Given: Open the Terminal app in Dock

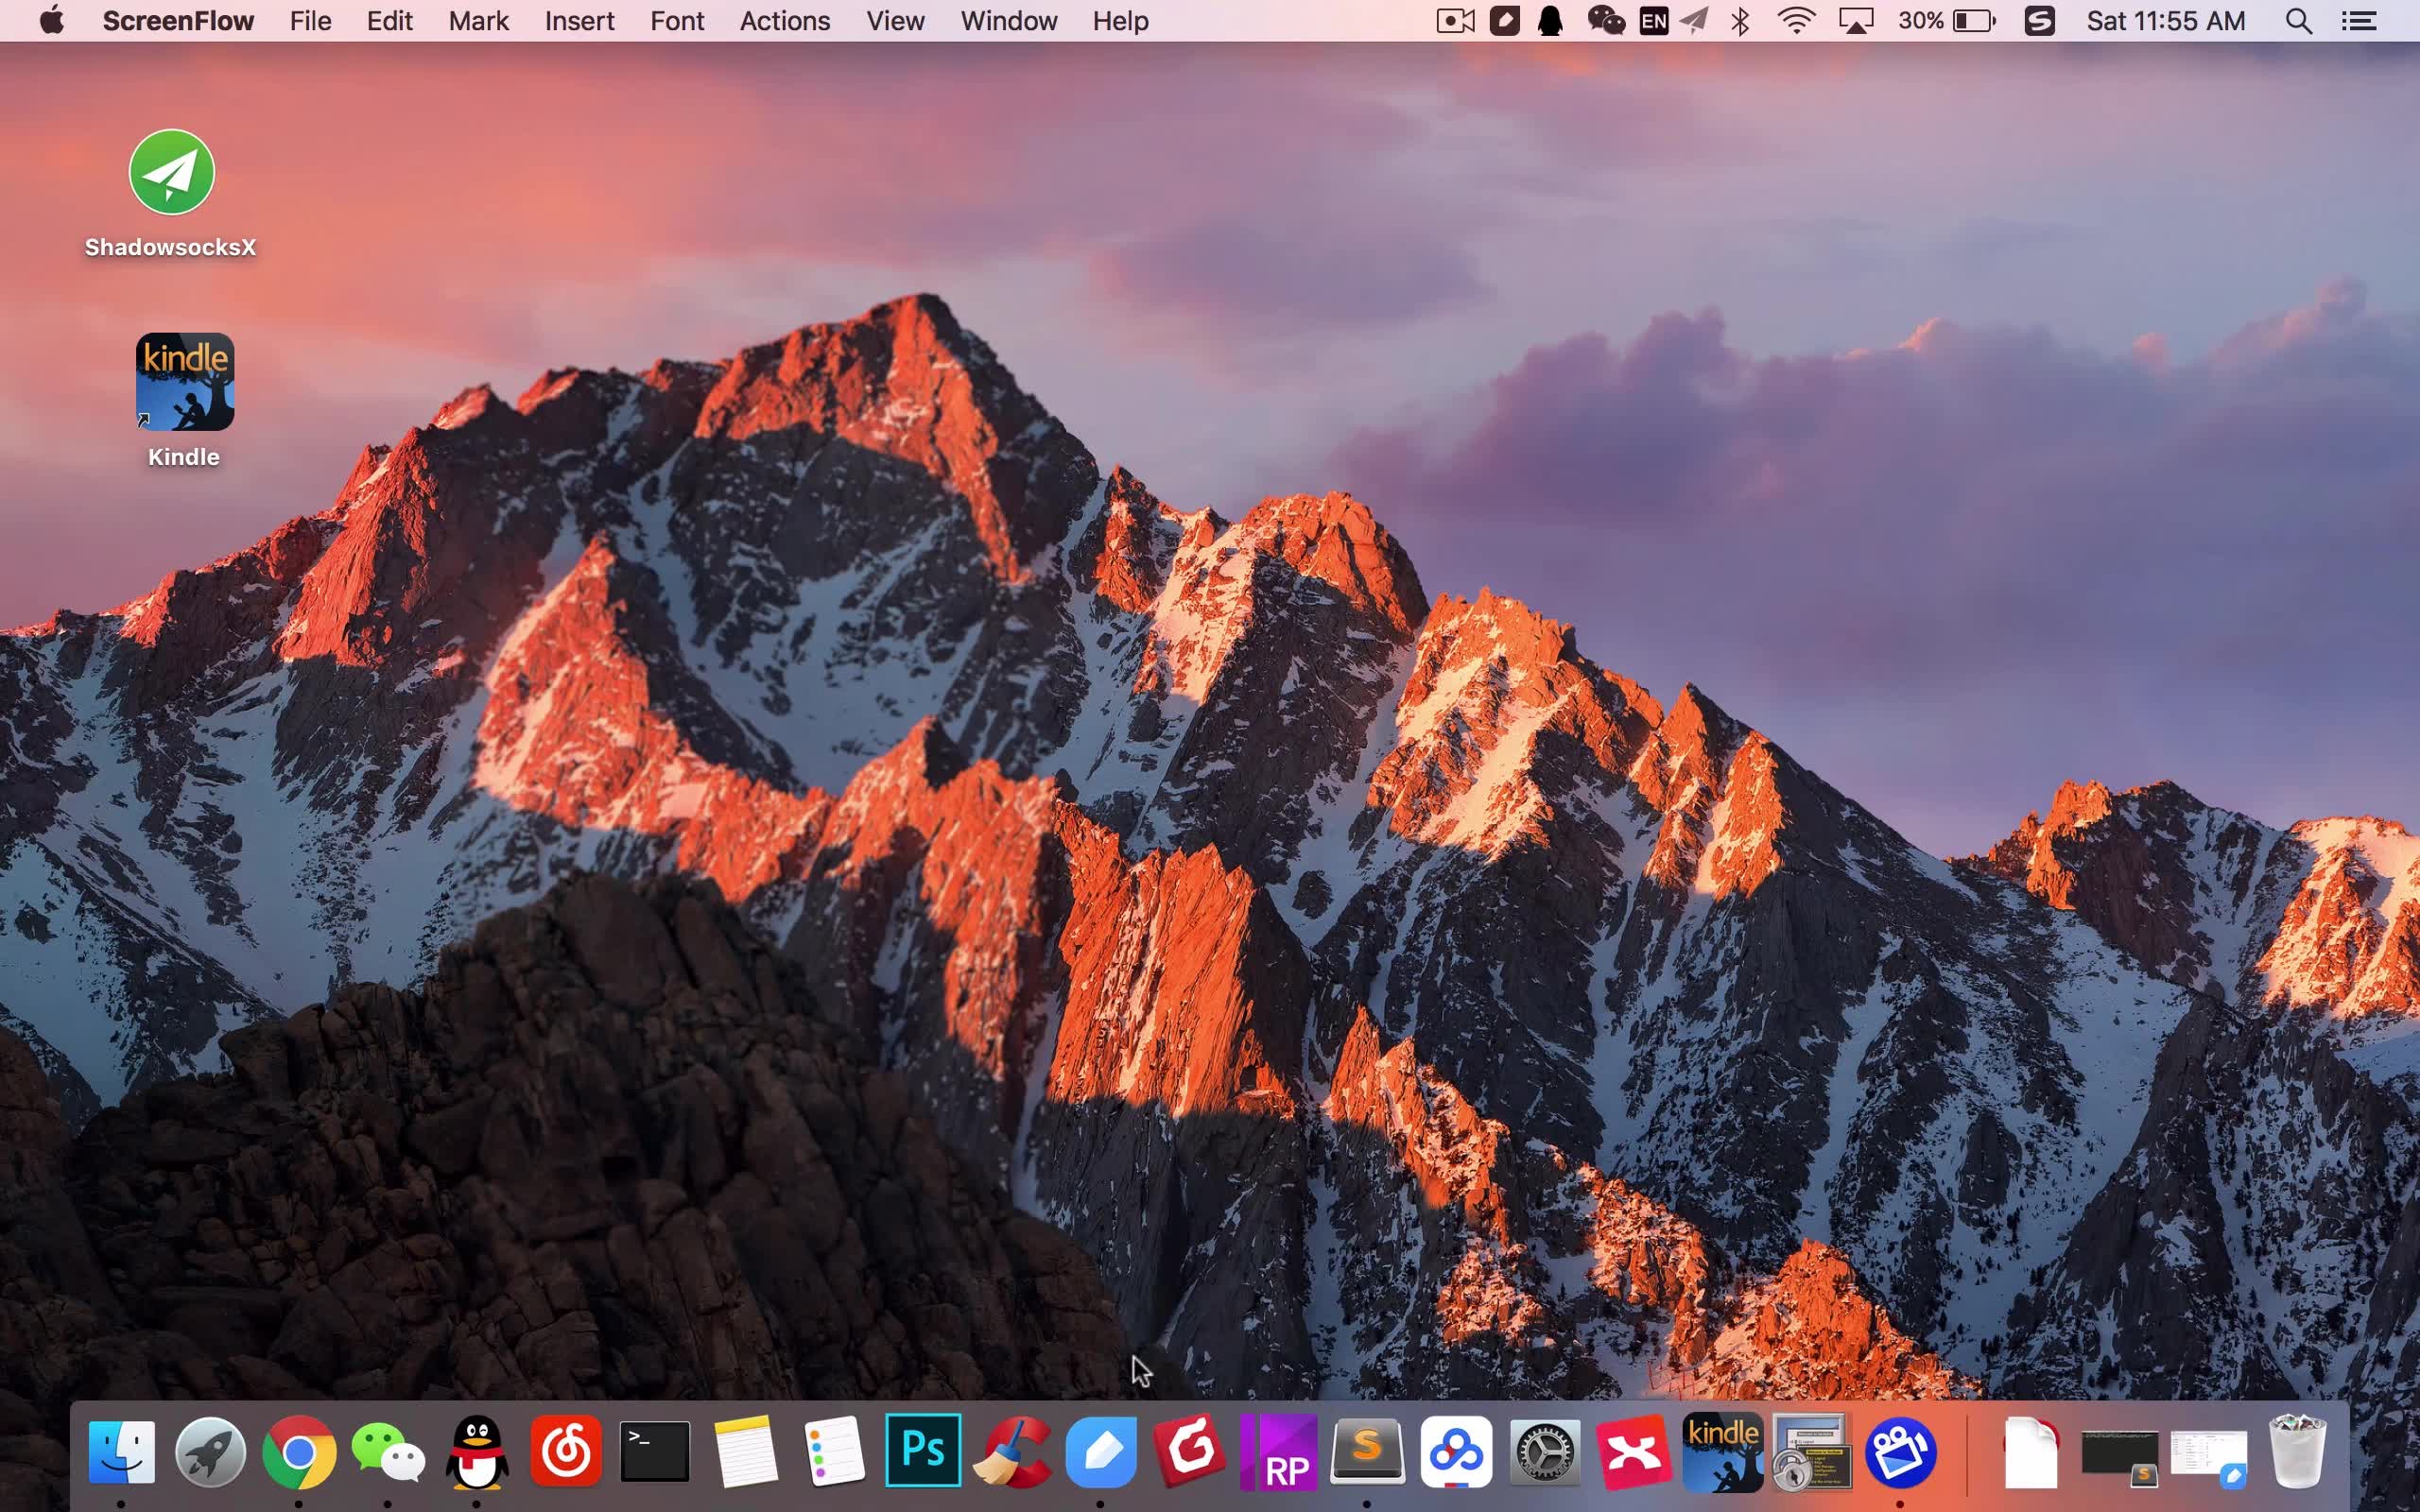Looking at the screenshot, I should coord(655,1452).
